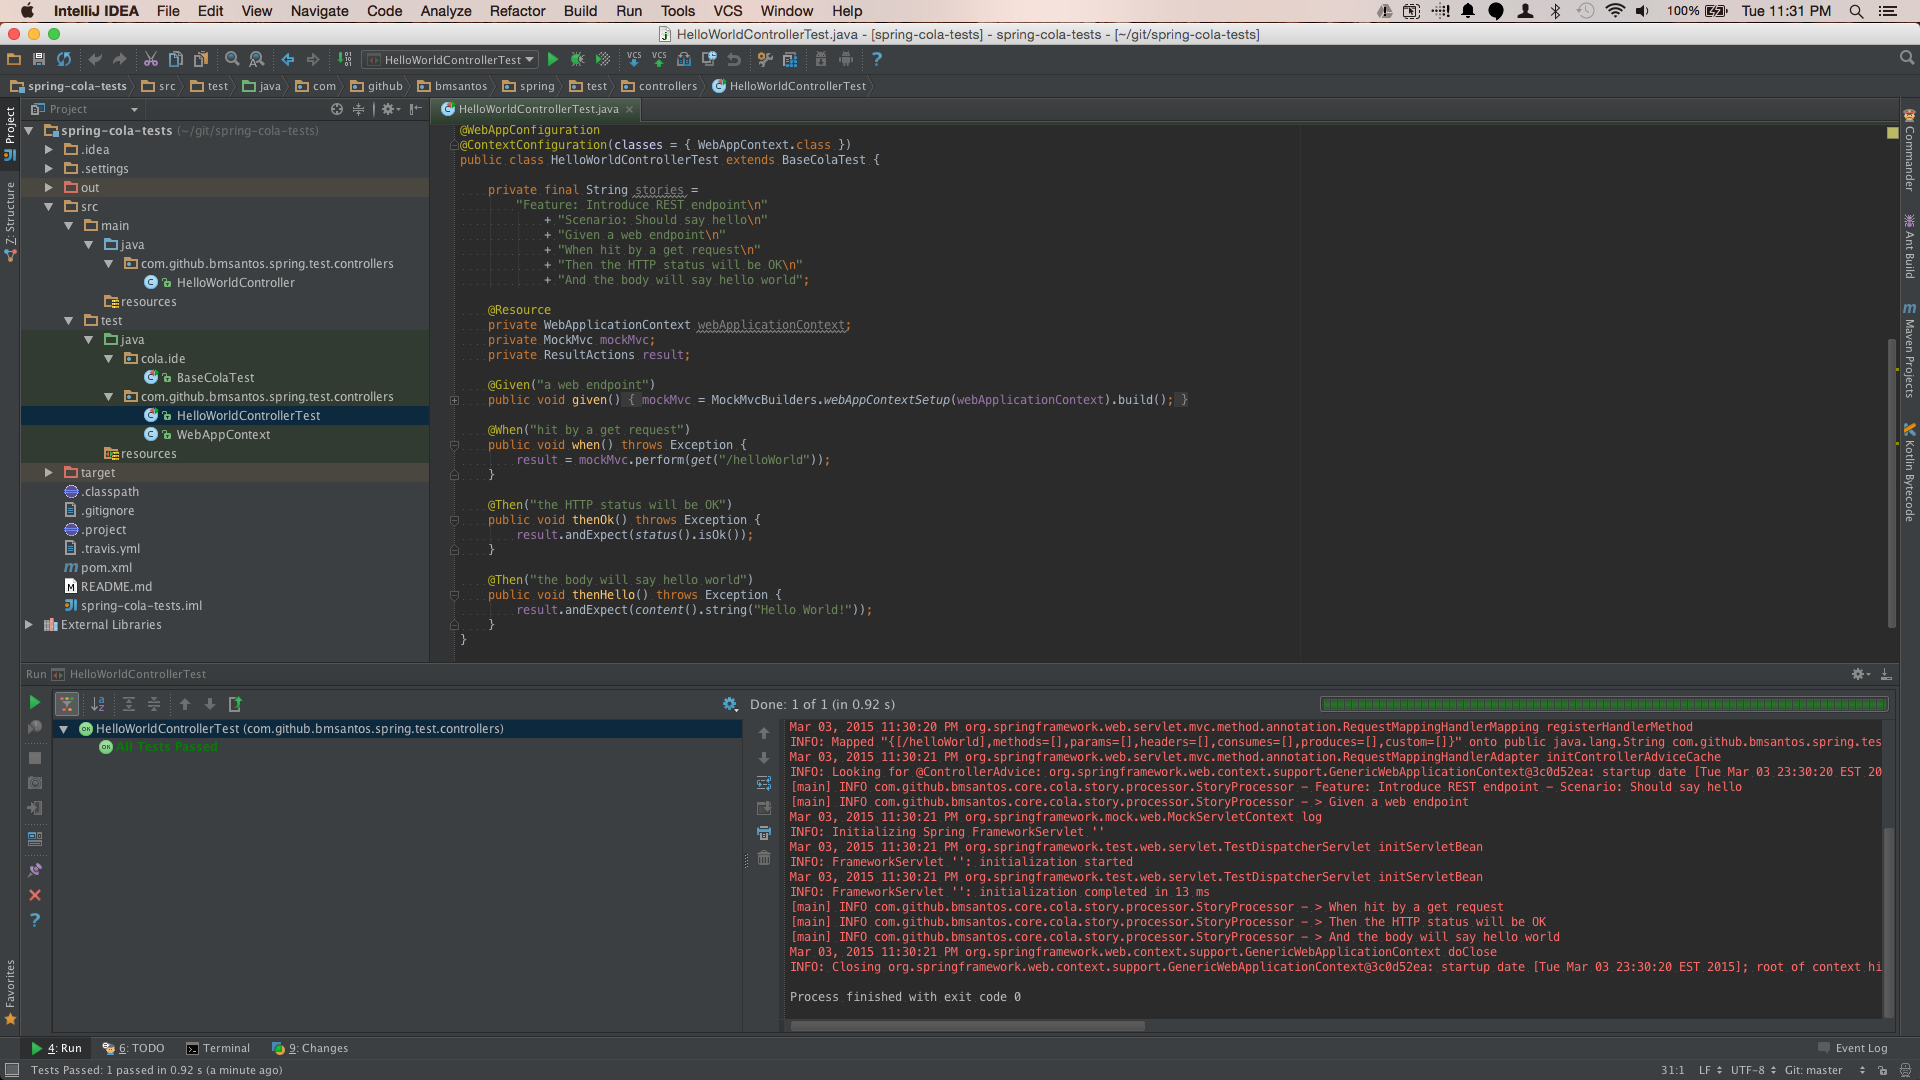Click the VCS Commit changes icon
The height and width of the screenshot is (1080, 1920).
(x=659, y=60)
